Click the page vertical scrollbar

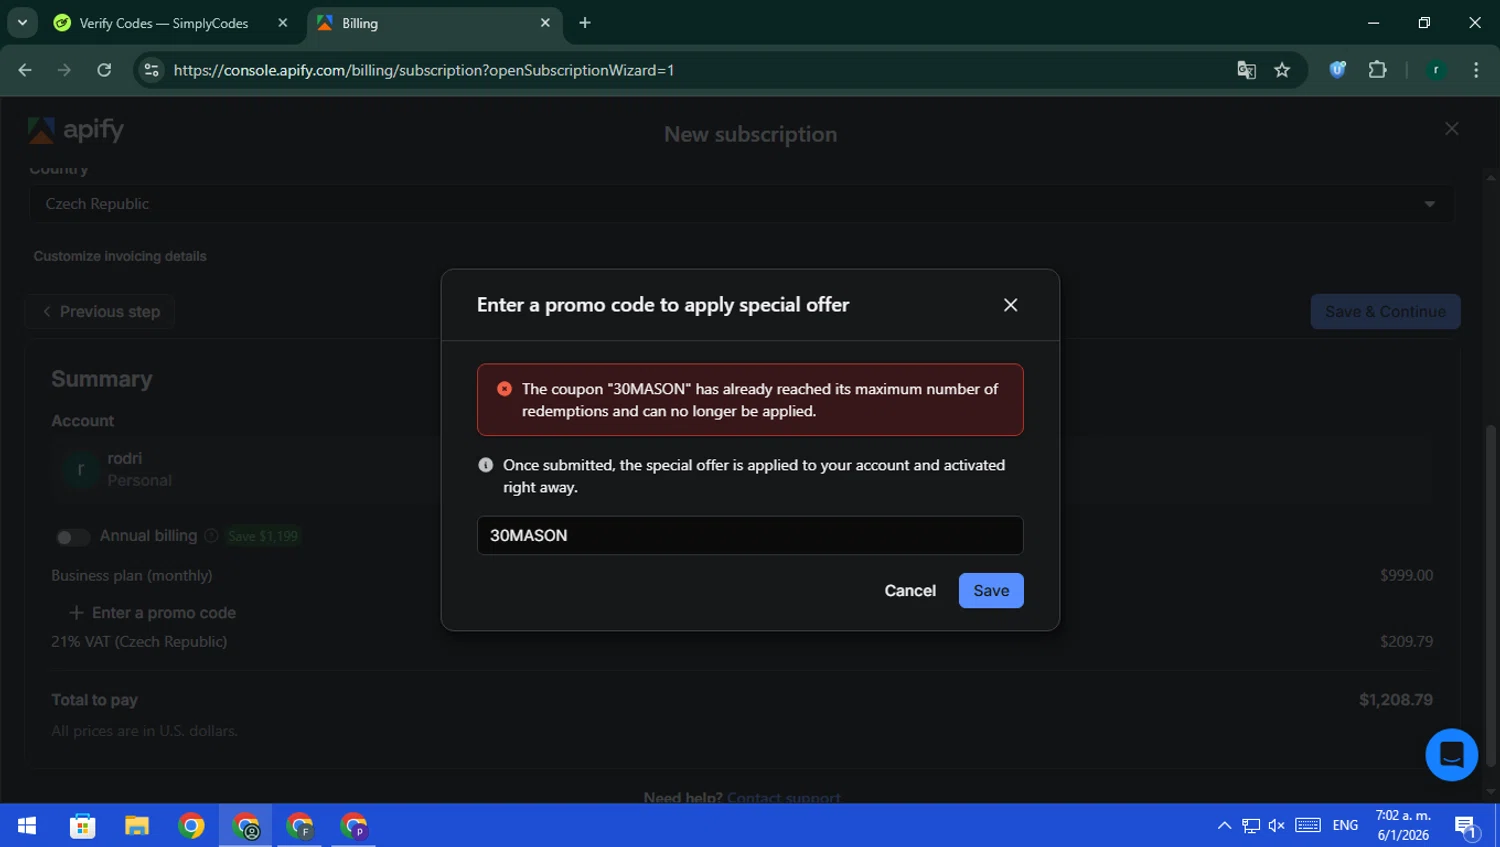point(1491,595)
